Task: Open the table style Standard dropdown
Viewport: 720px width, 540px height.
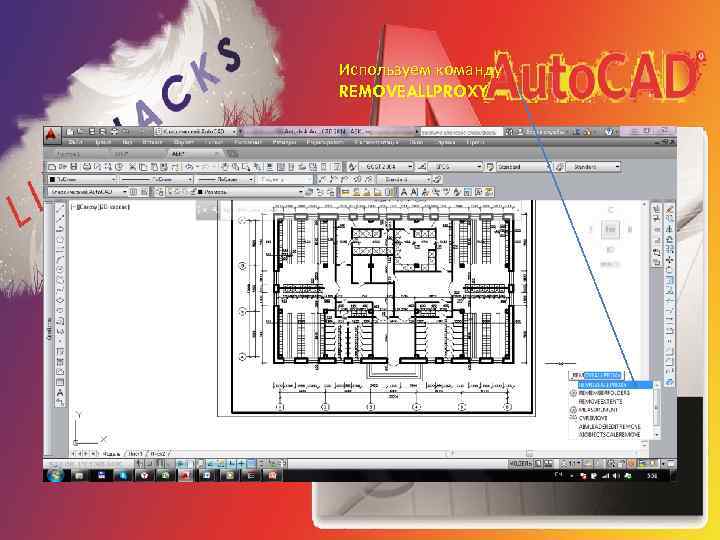Action: pos(523,167)
